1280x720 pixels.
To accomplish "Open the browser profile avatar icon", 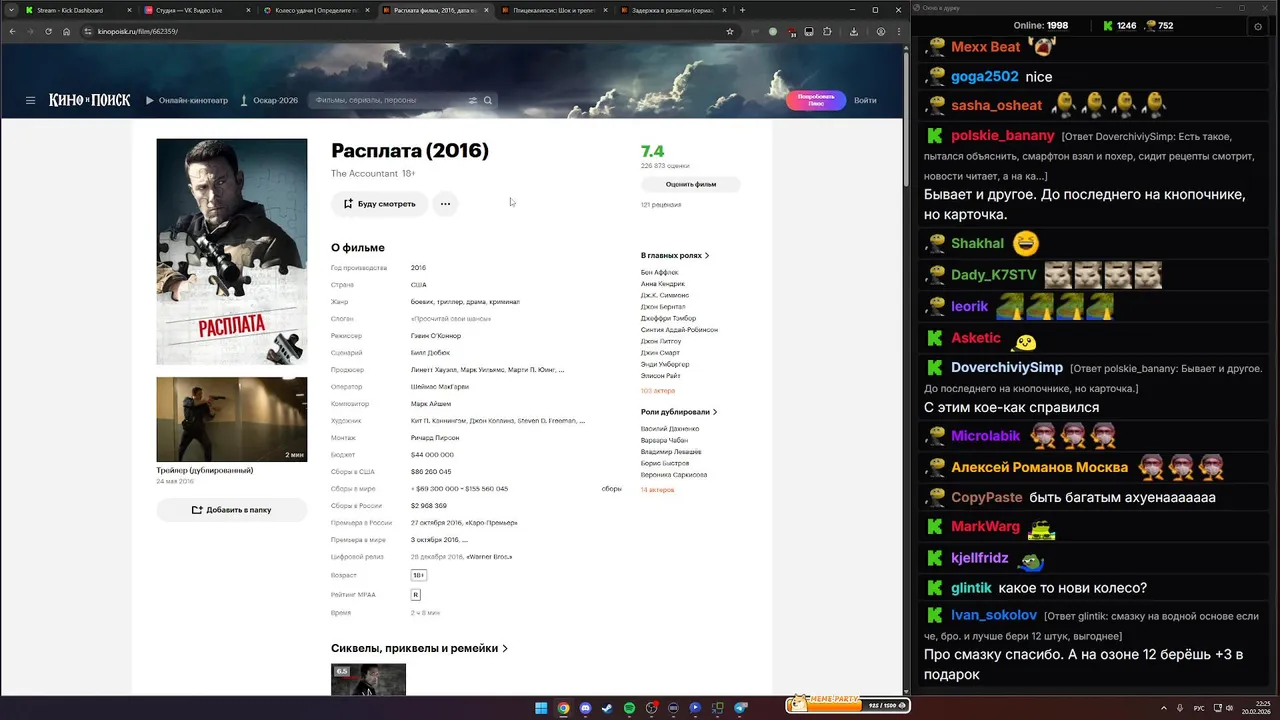I will 880,31.
